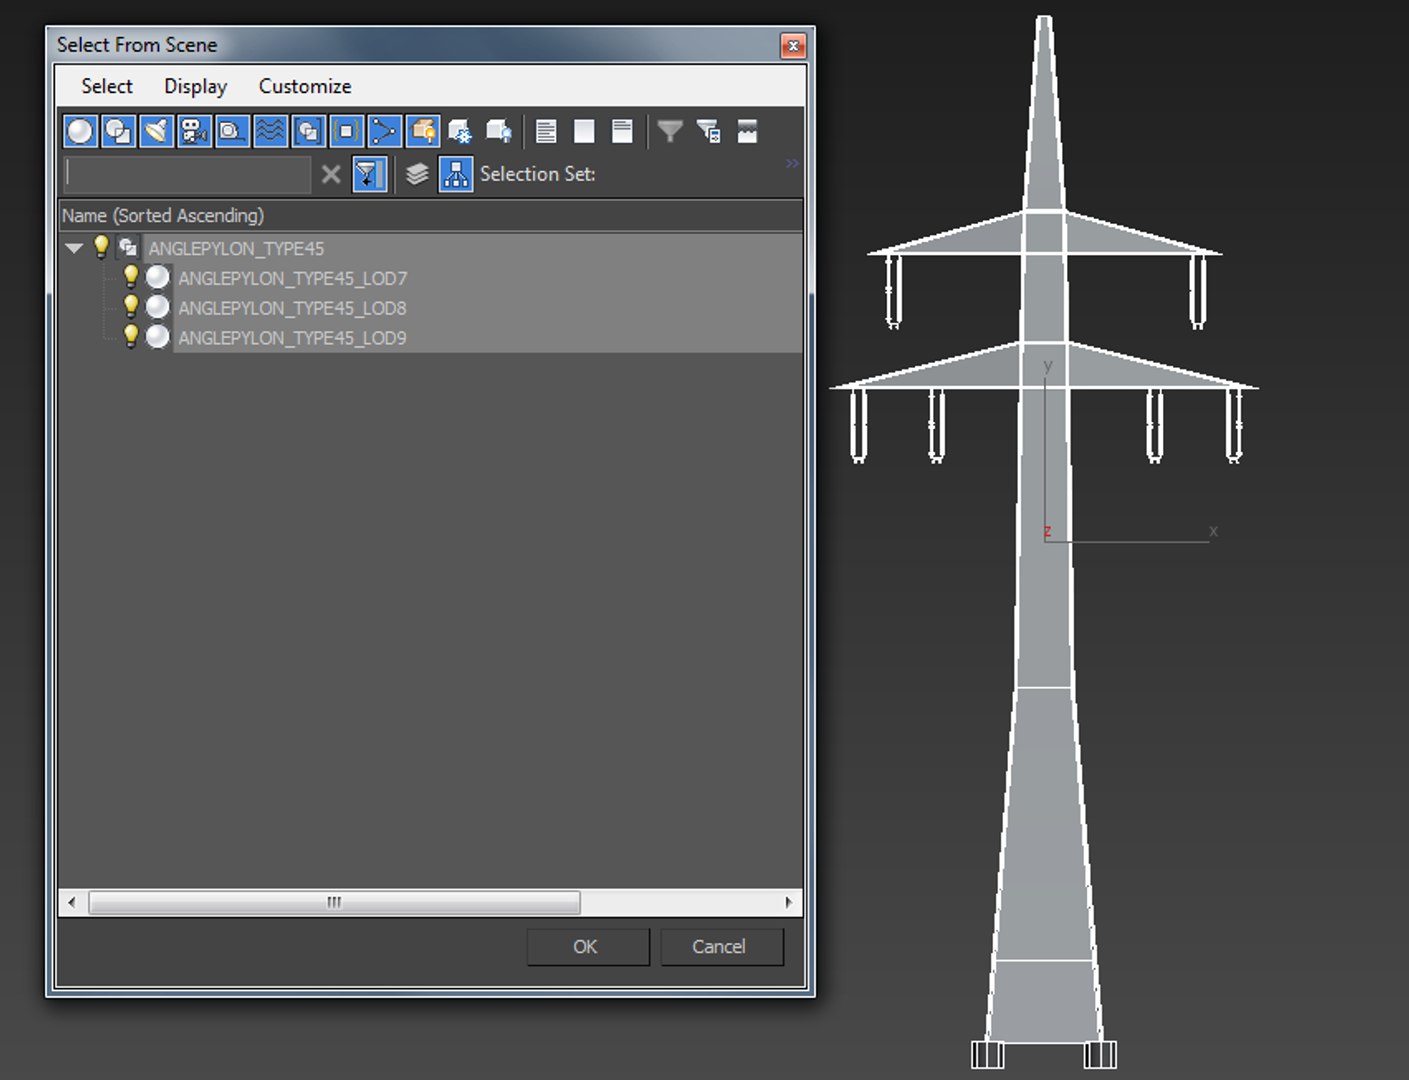Click the horizontal scrollbar thumb

pyautogui.click(x=334, y=902)
